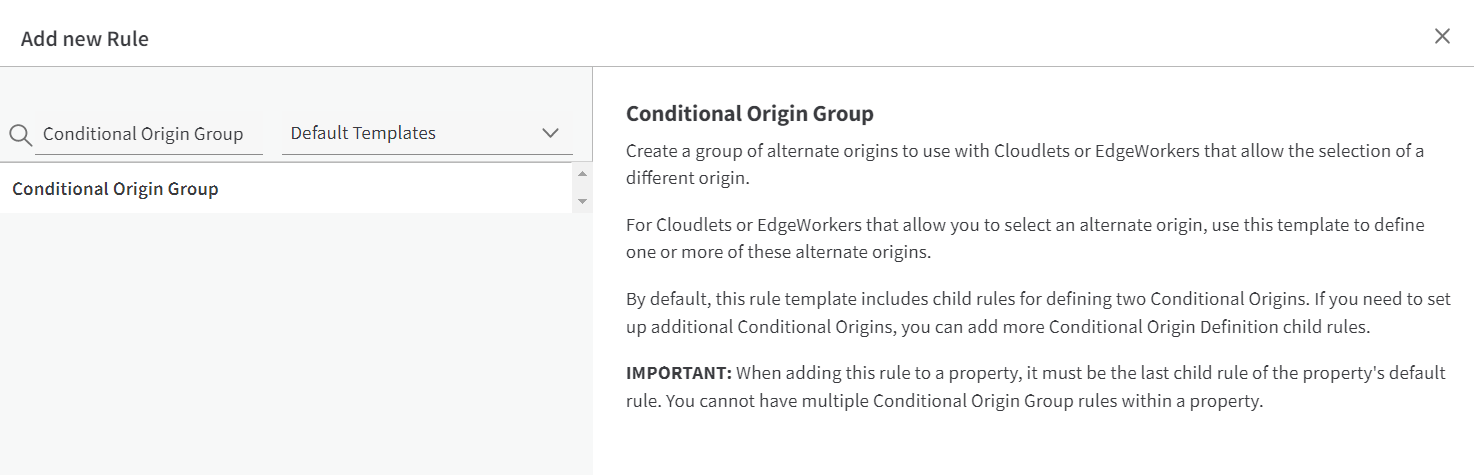Viewport: 1474px width, 475px height.
Task: Click the results list scroll down arrow
Action: pos(583,201)
